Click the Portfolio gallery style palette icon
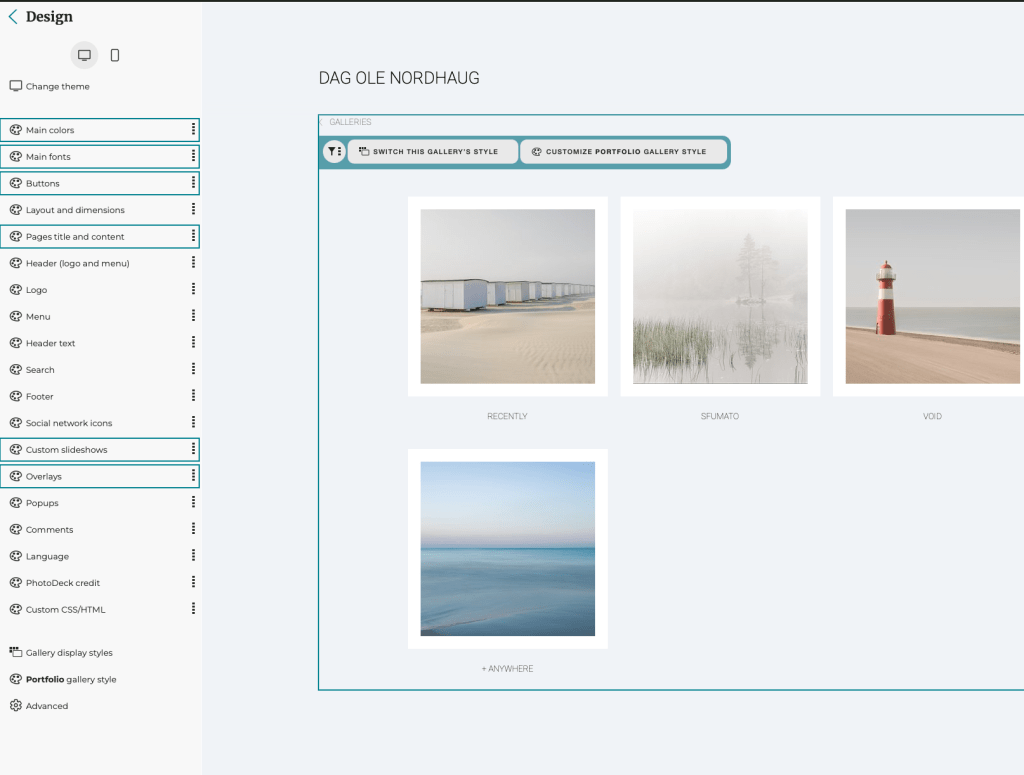The image size is (1024, 775). coord(16,679)
